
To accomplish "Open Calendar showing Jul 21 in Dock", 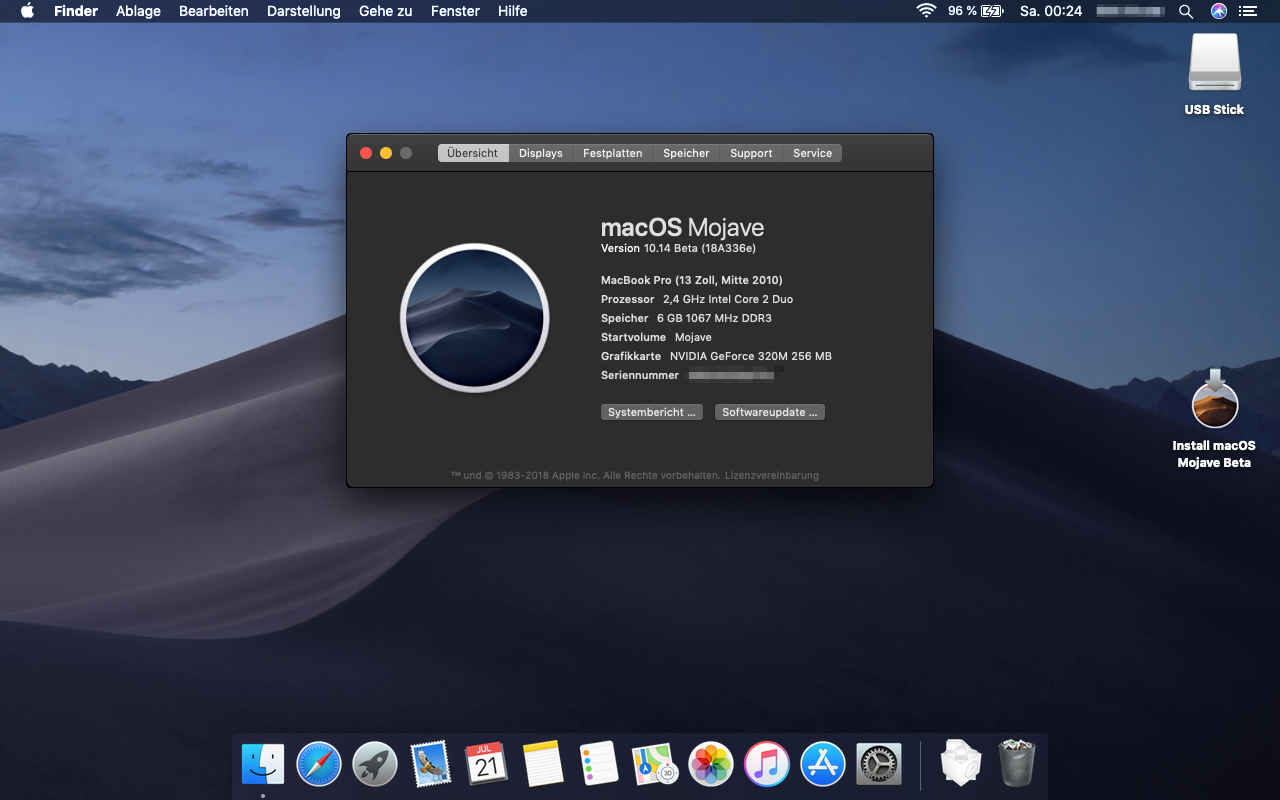I will pyautogui.click(x=487, y=765).
